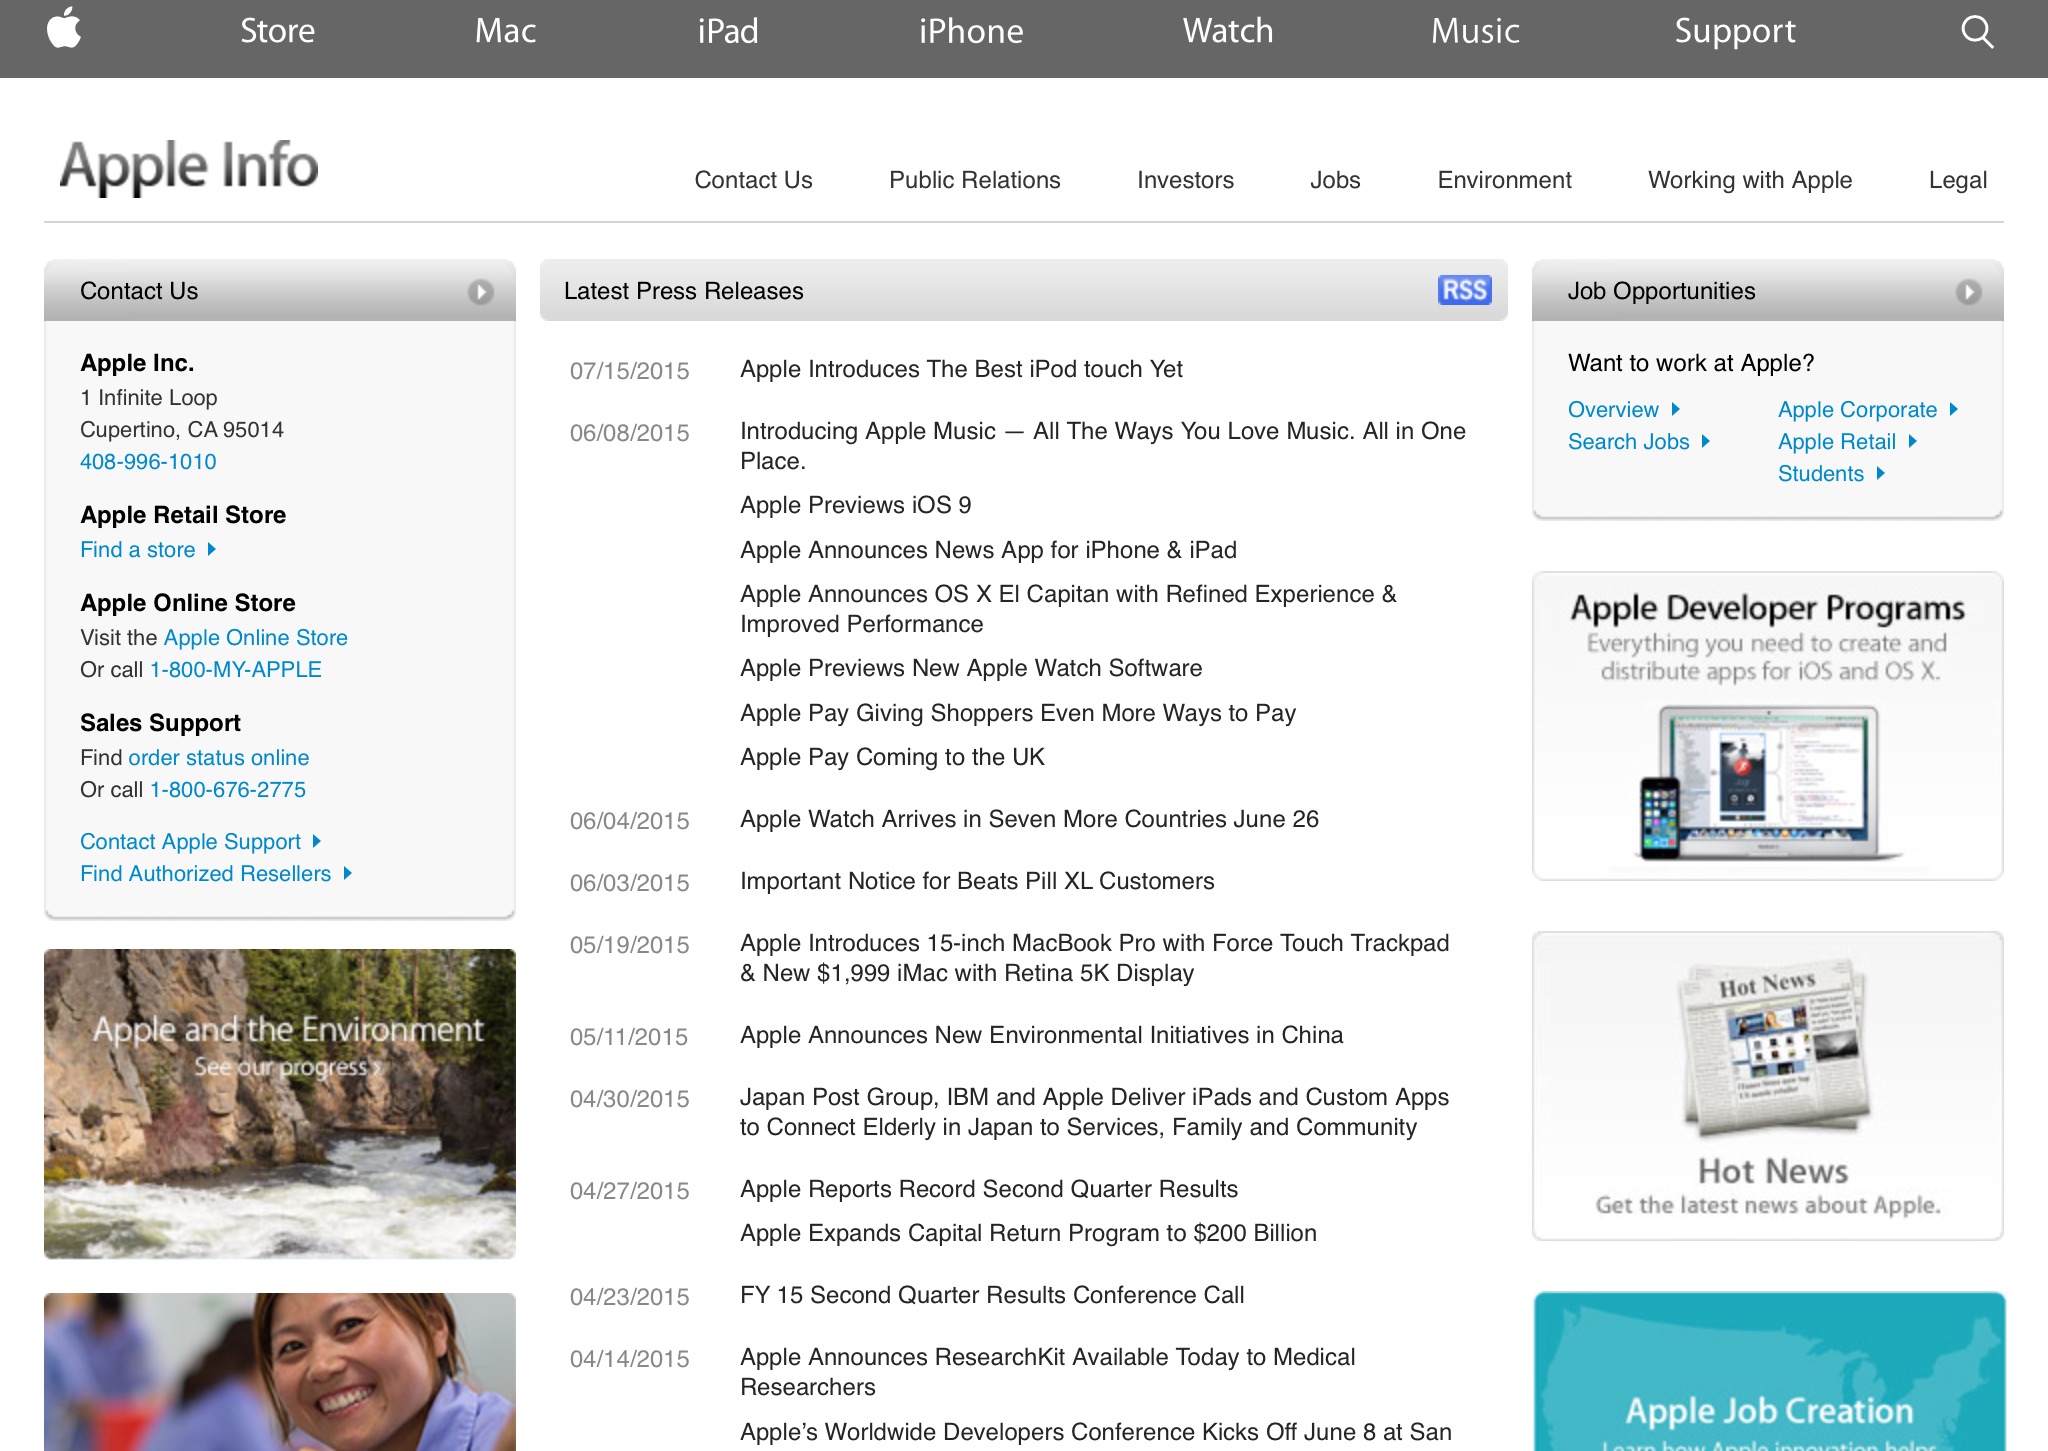
Task: Open 'FY 15 Second Quarter Results Conference Call'
Action: click(992, 1296)
